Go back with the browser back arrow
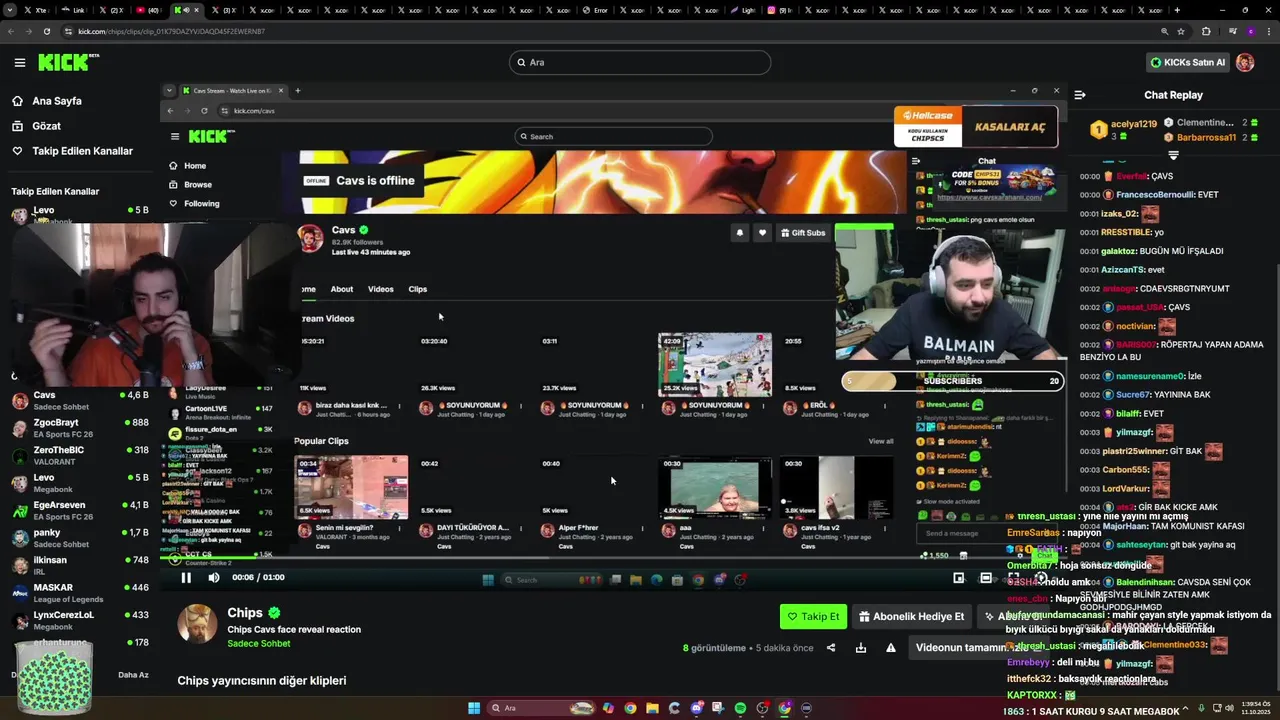The image size is (1280, 720). (11, 31)
